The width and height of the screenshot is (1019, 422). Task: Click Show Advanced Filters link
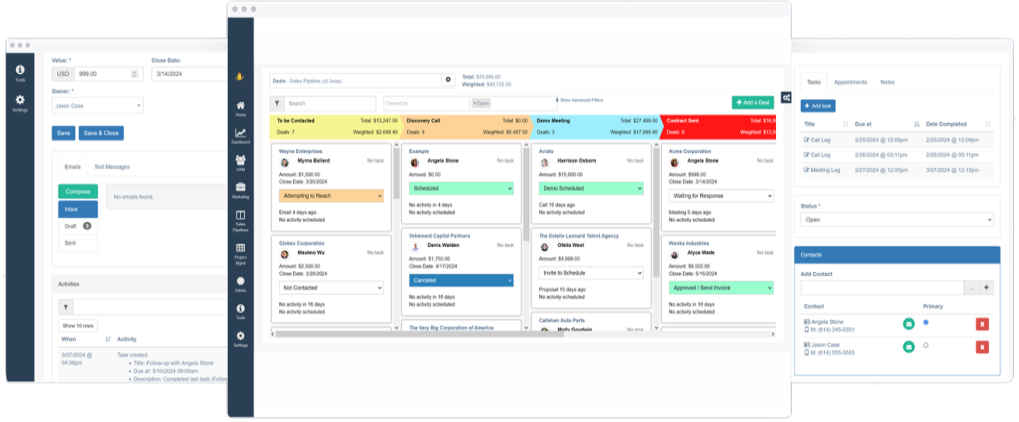579,100
